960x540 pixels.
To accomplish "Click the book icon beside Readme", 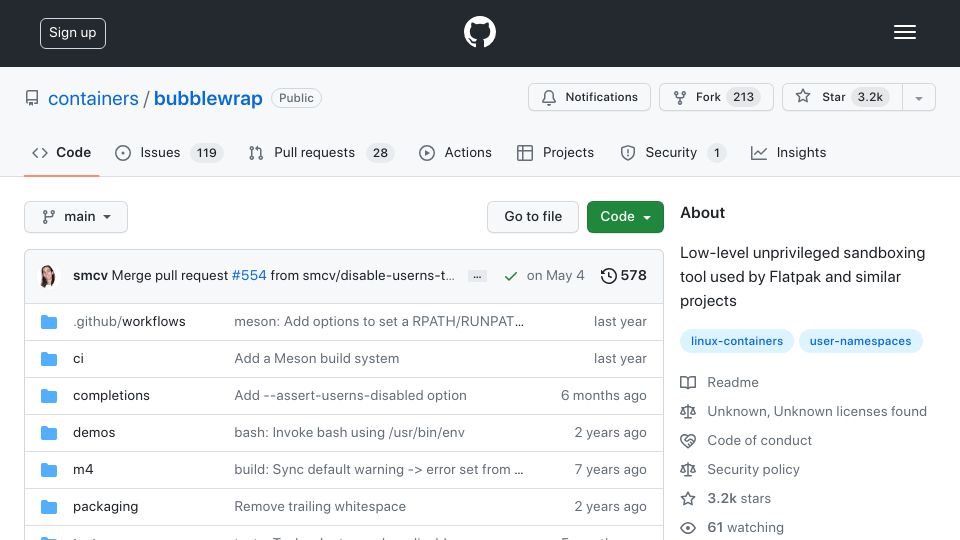I will (688, 383).
